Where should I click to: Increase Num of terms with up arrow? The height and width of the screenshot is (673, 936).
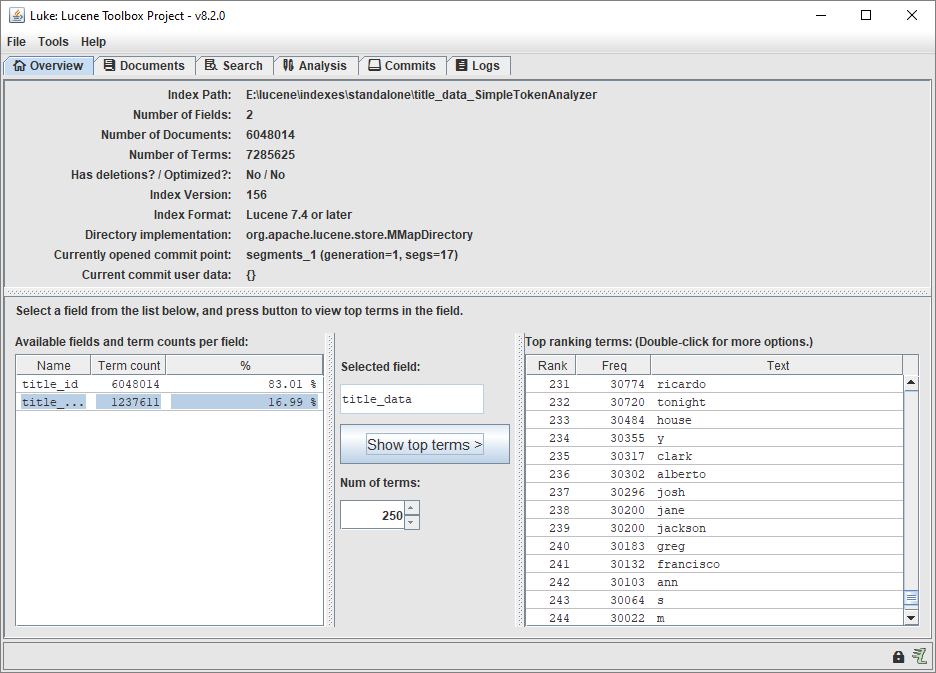pyautogui.click(x=412, y=508)
